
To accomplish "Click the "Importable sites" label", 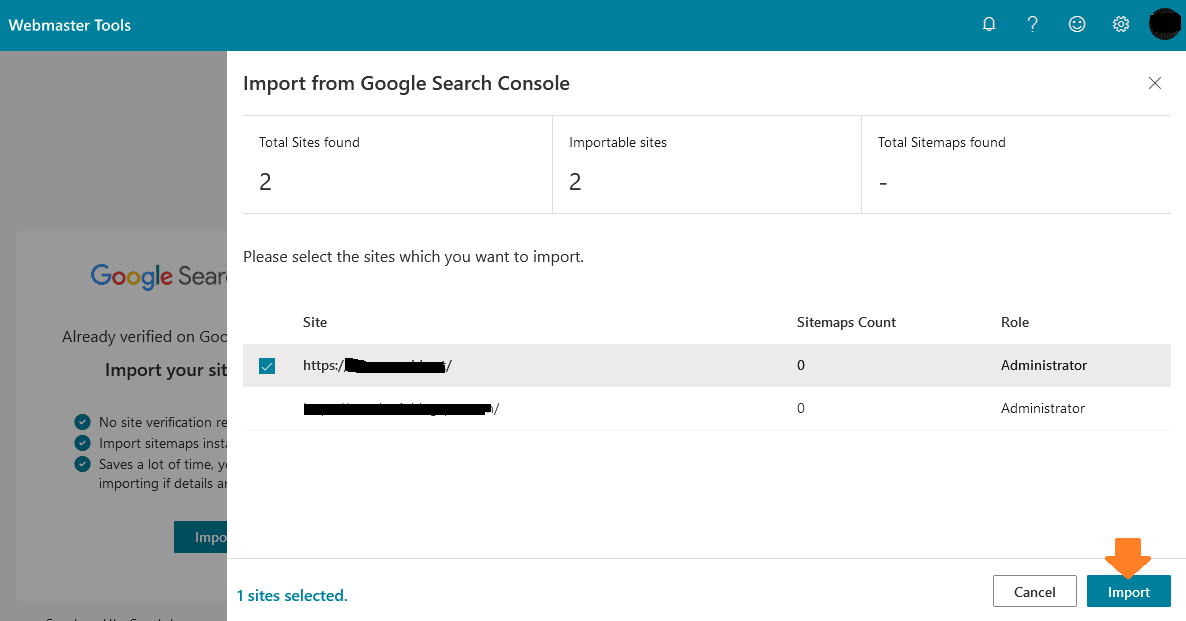I will 618,142.
